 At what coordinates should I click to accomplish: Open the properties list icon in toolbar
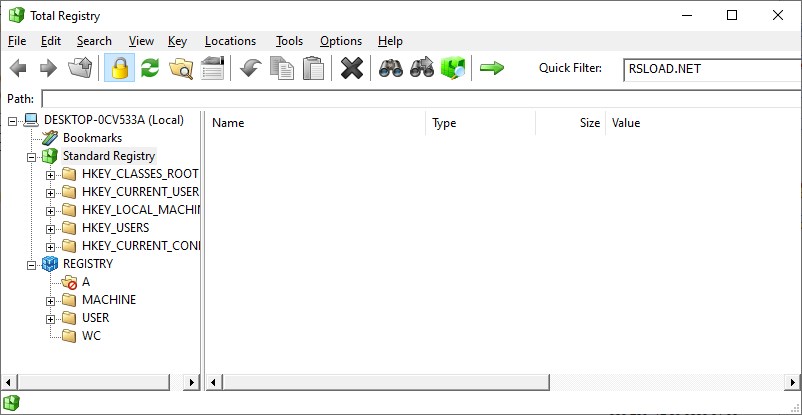pos(212,68)
